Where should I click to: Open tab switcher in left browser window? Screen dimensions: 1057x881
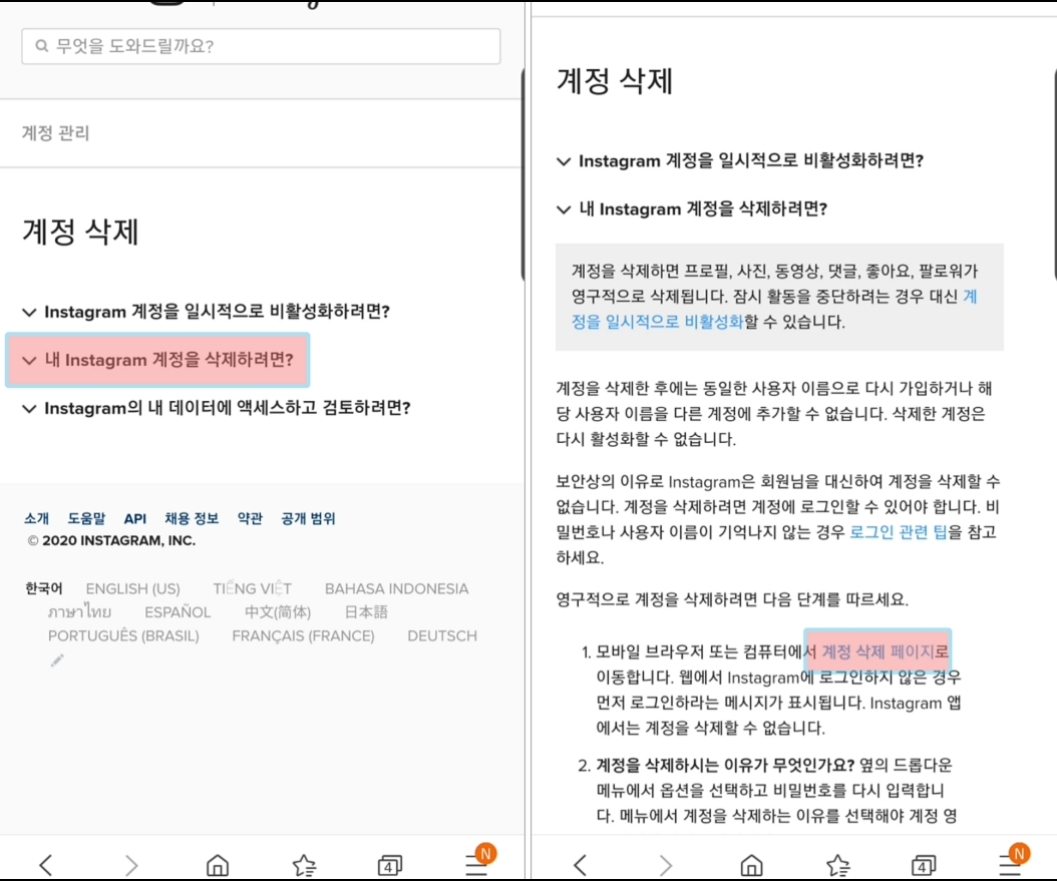pyautogui.click(x=390, y=865)
